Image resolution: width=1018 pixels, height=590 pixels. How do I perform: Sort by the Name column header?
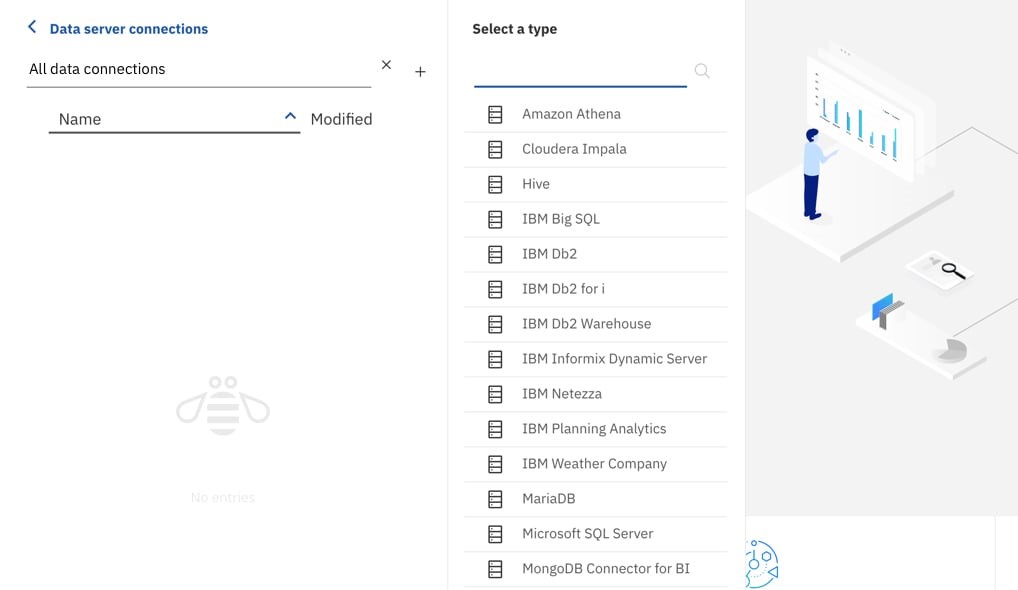coord(80,119)
